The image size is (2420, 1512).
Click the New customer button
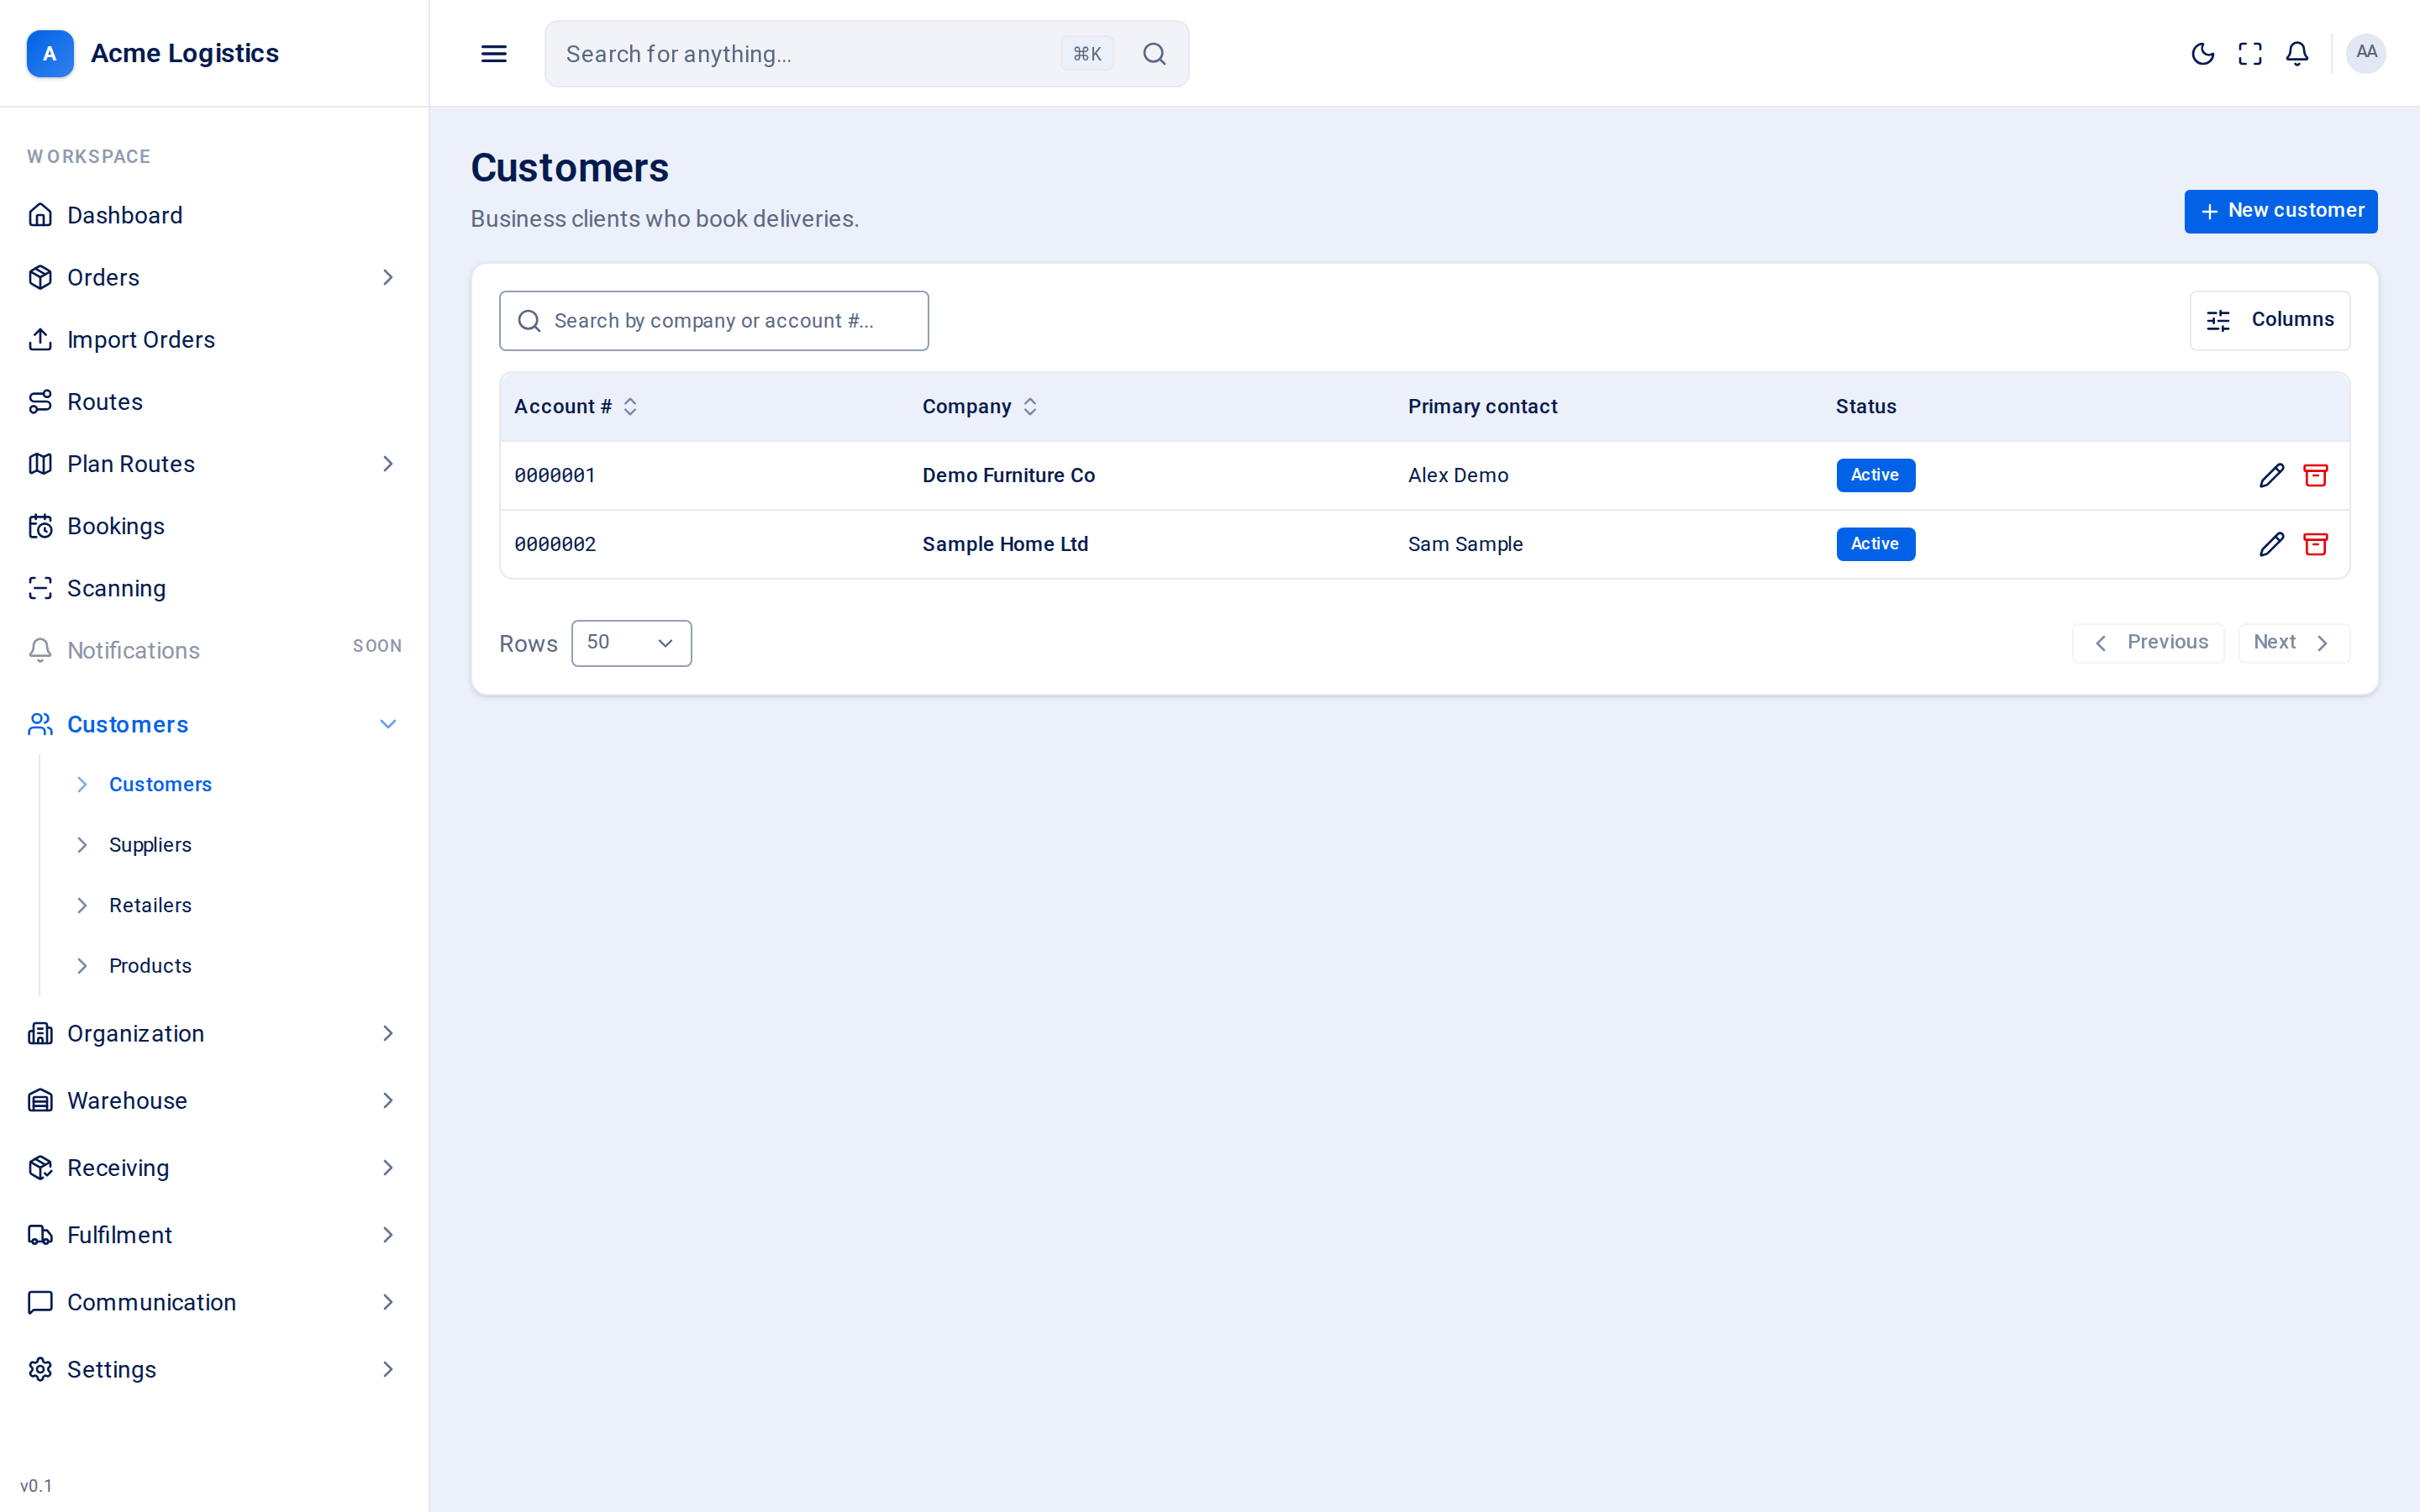[x=2280, y=211]
